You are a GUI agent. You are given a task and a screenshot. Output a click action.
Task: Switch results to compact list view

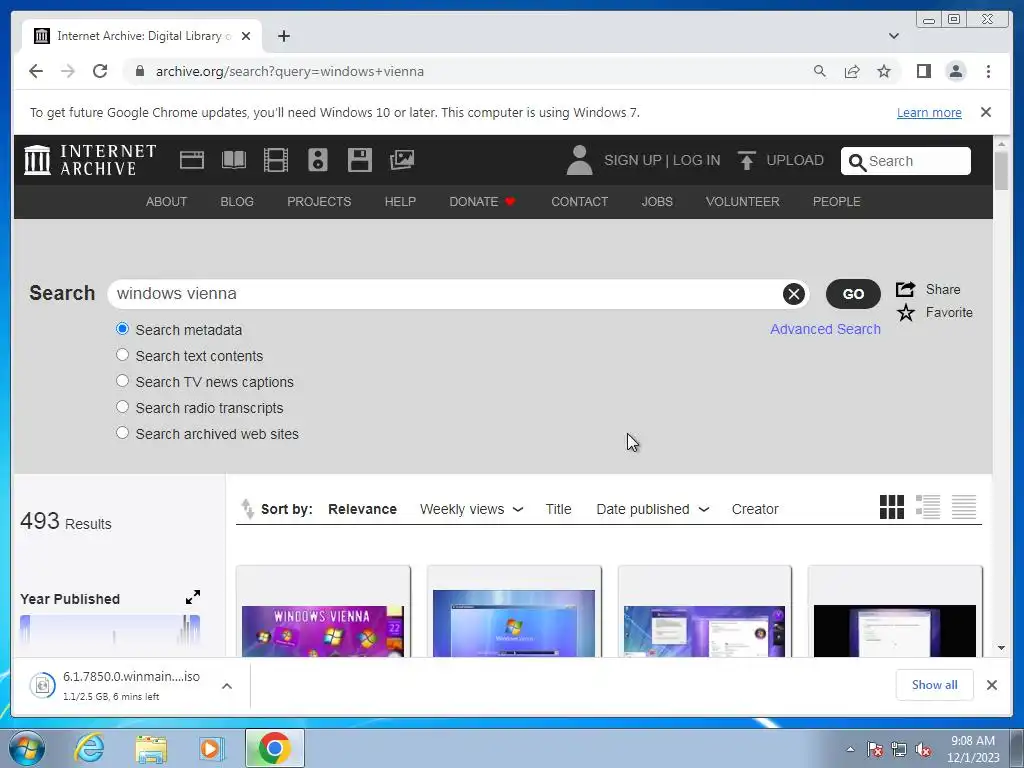tap(964, 507)
